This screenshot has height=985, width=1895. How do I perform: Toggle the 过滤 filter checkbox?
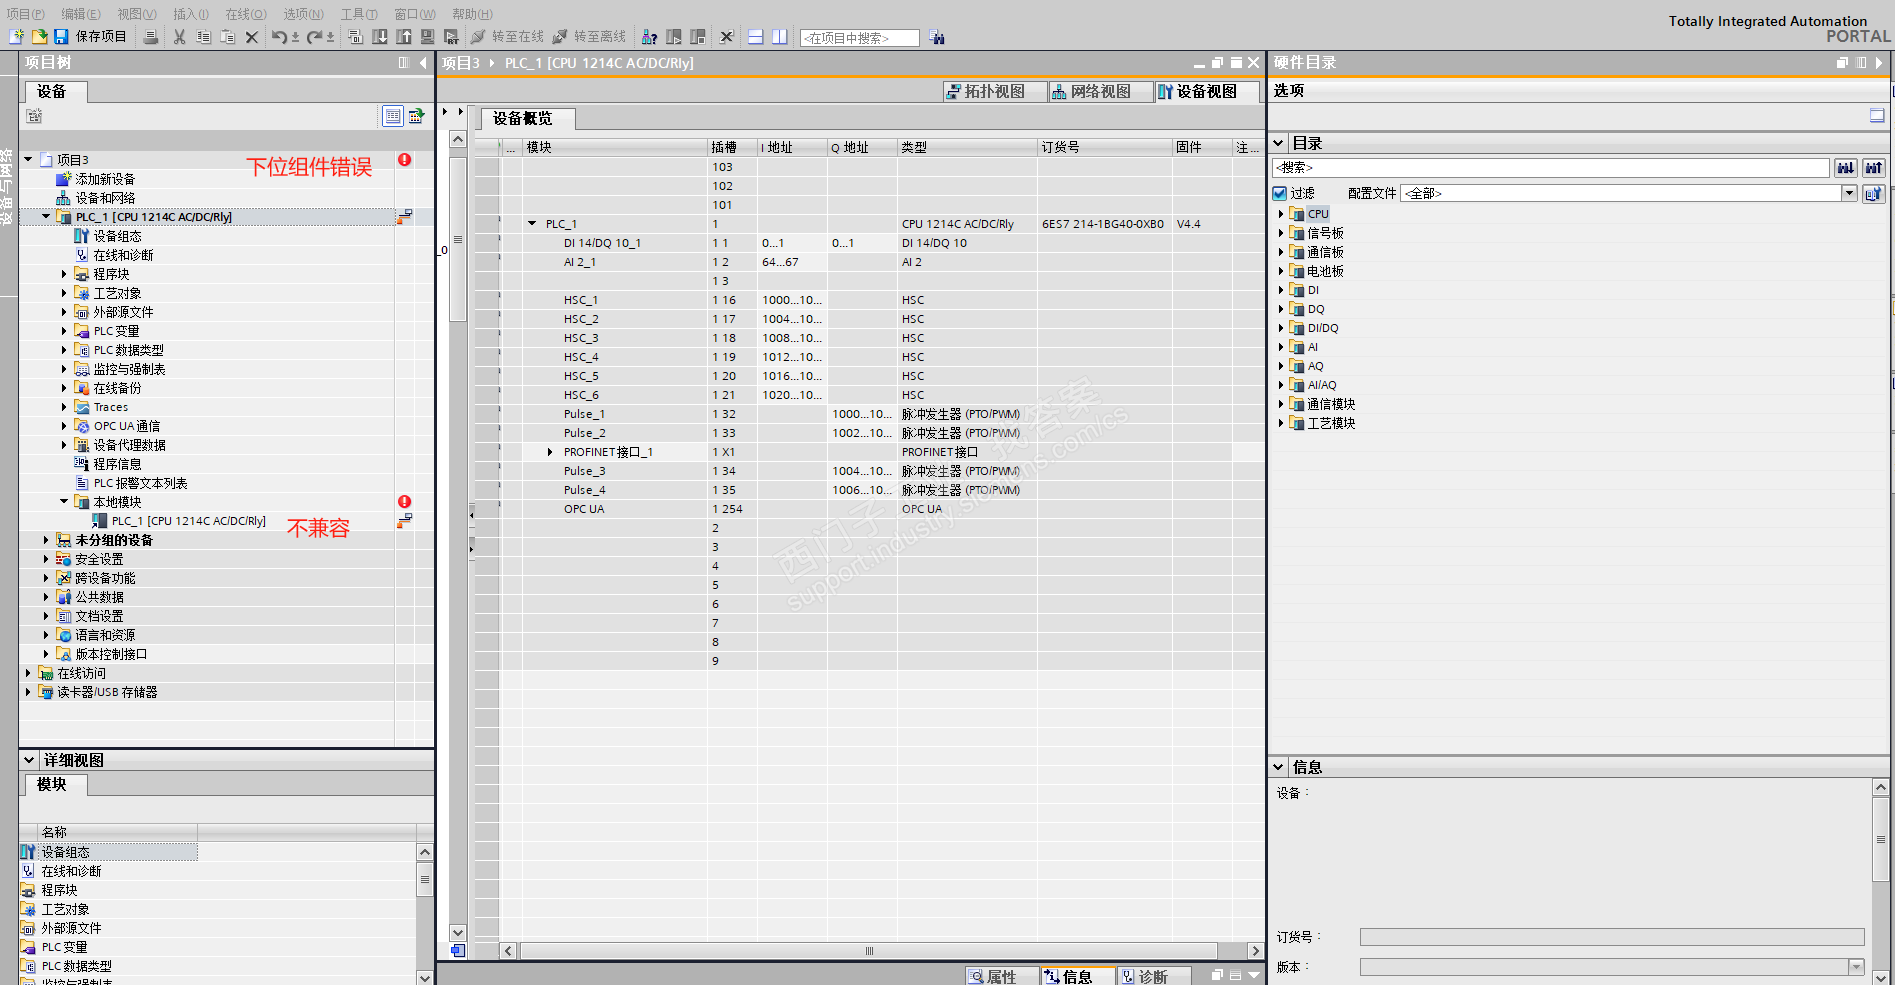point(1280,193)
